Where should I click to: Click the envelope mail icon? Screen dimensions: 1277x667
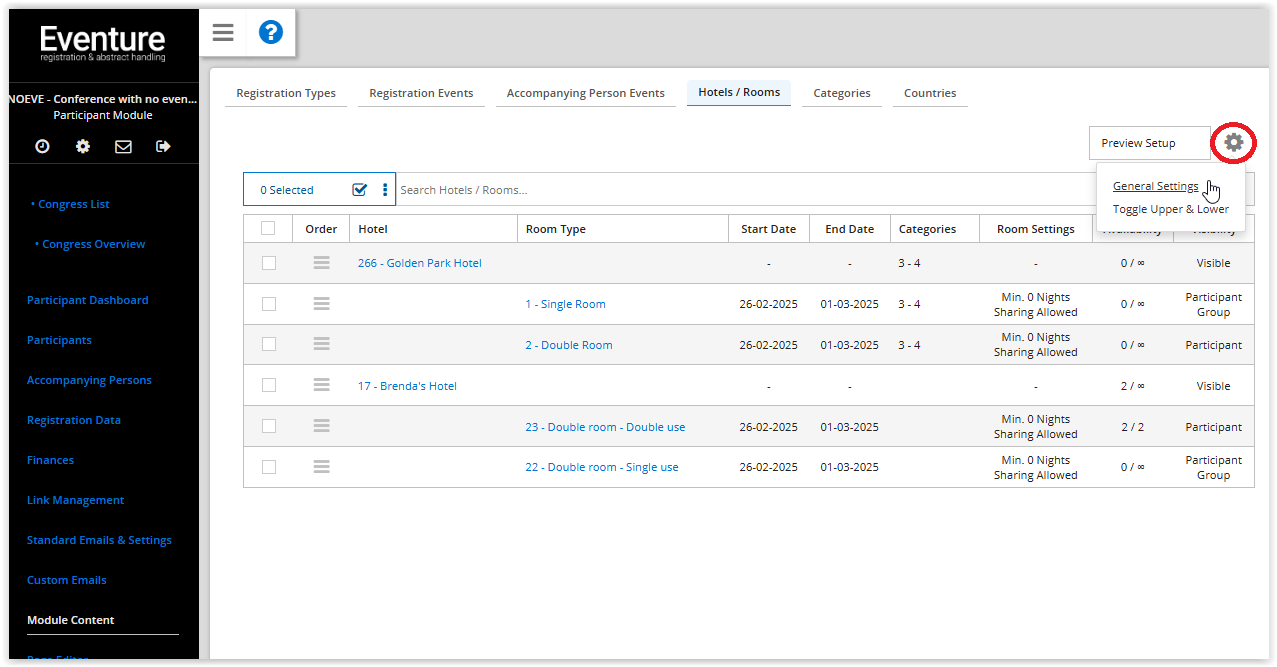click(123, 146)
